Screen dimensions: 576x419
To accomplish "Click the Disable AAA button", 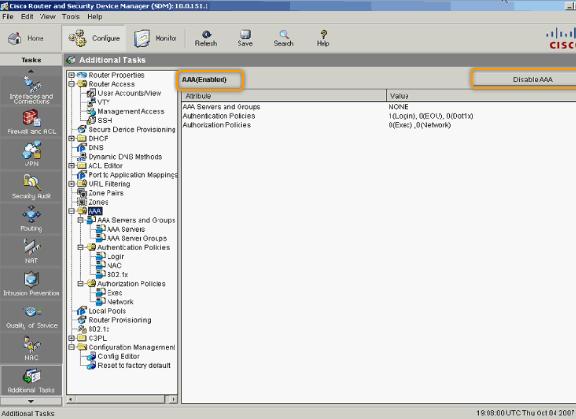I will [x=525, y=79].
